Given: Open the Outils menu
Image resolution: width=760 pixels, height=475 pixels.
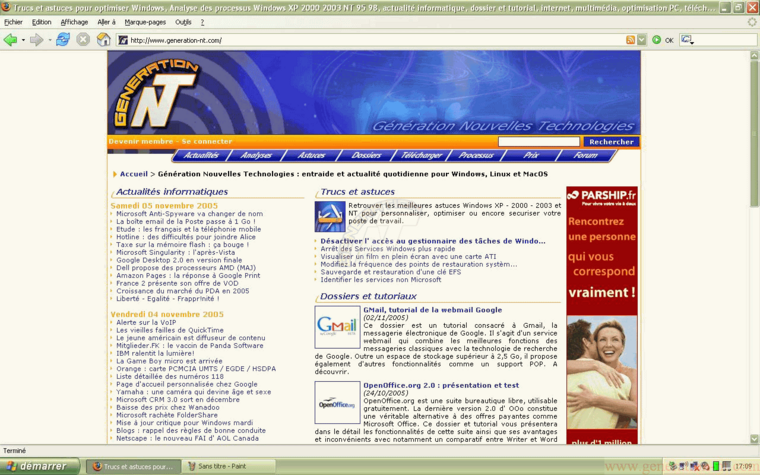Looking at the screenshot, I should (183, 22).
